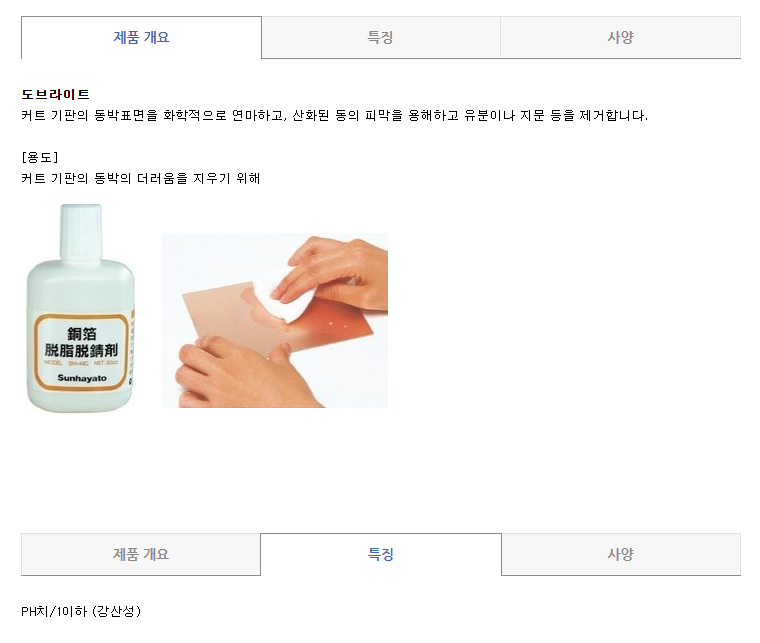The image size is (760, 643).
Task: Click the bottle's white cap
Action: click(80, 232)
